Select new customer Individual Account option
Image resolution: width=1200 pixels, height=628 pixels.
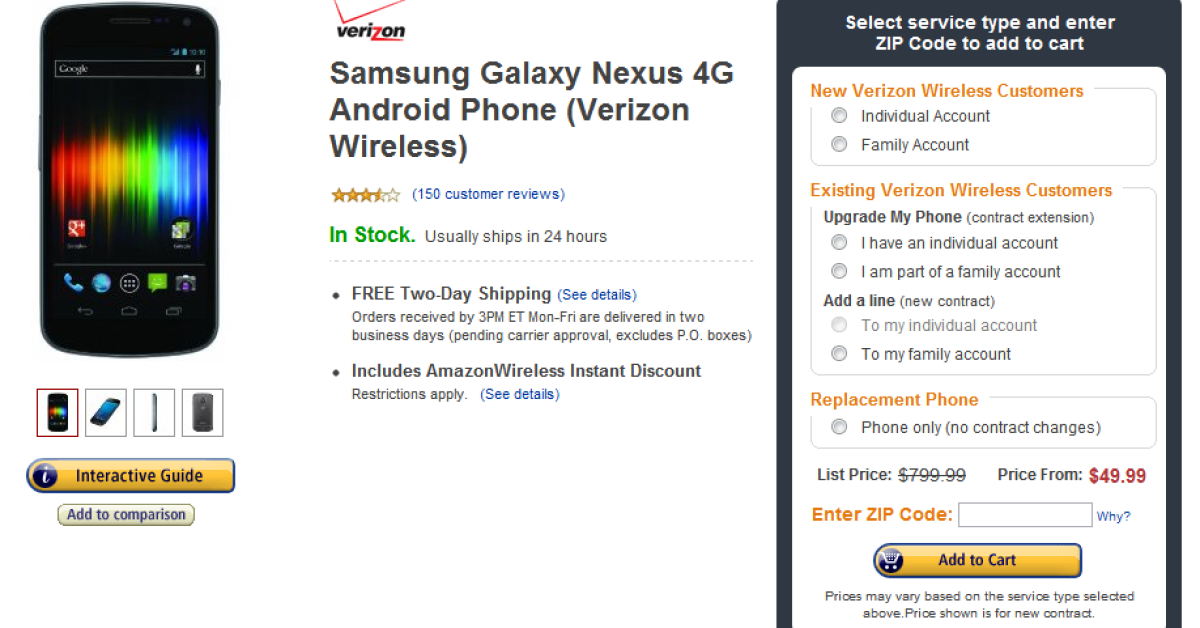[840, 116]
